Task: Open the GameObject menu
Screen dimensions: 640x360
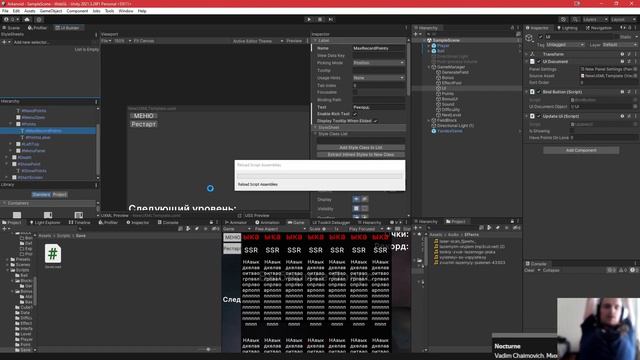Action: (x=51, y=11)
